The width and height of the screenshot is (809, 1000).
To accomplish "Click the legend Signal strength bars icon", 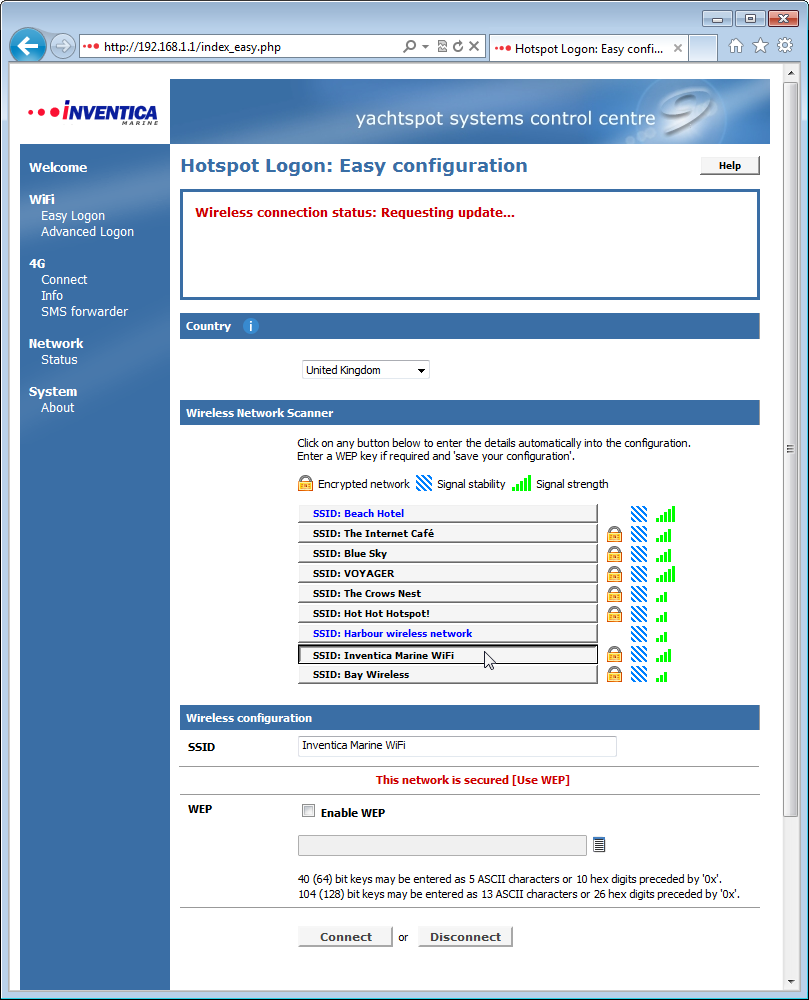I will click(x=521, y=483).
